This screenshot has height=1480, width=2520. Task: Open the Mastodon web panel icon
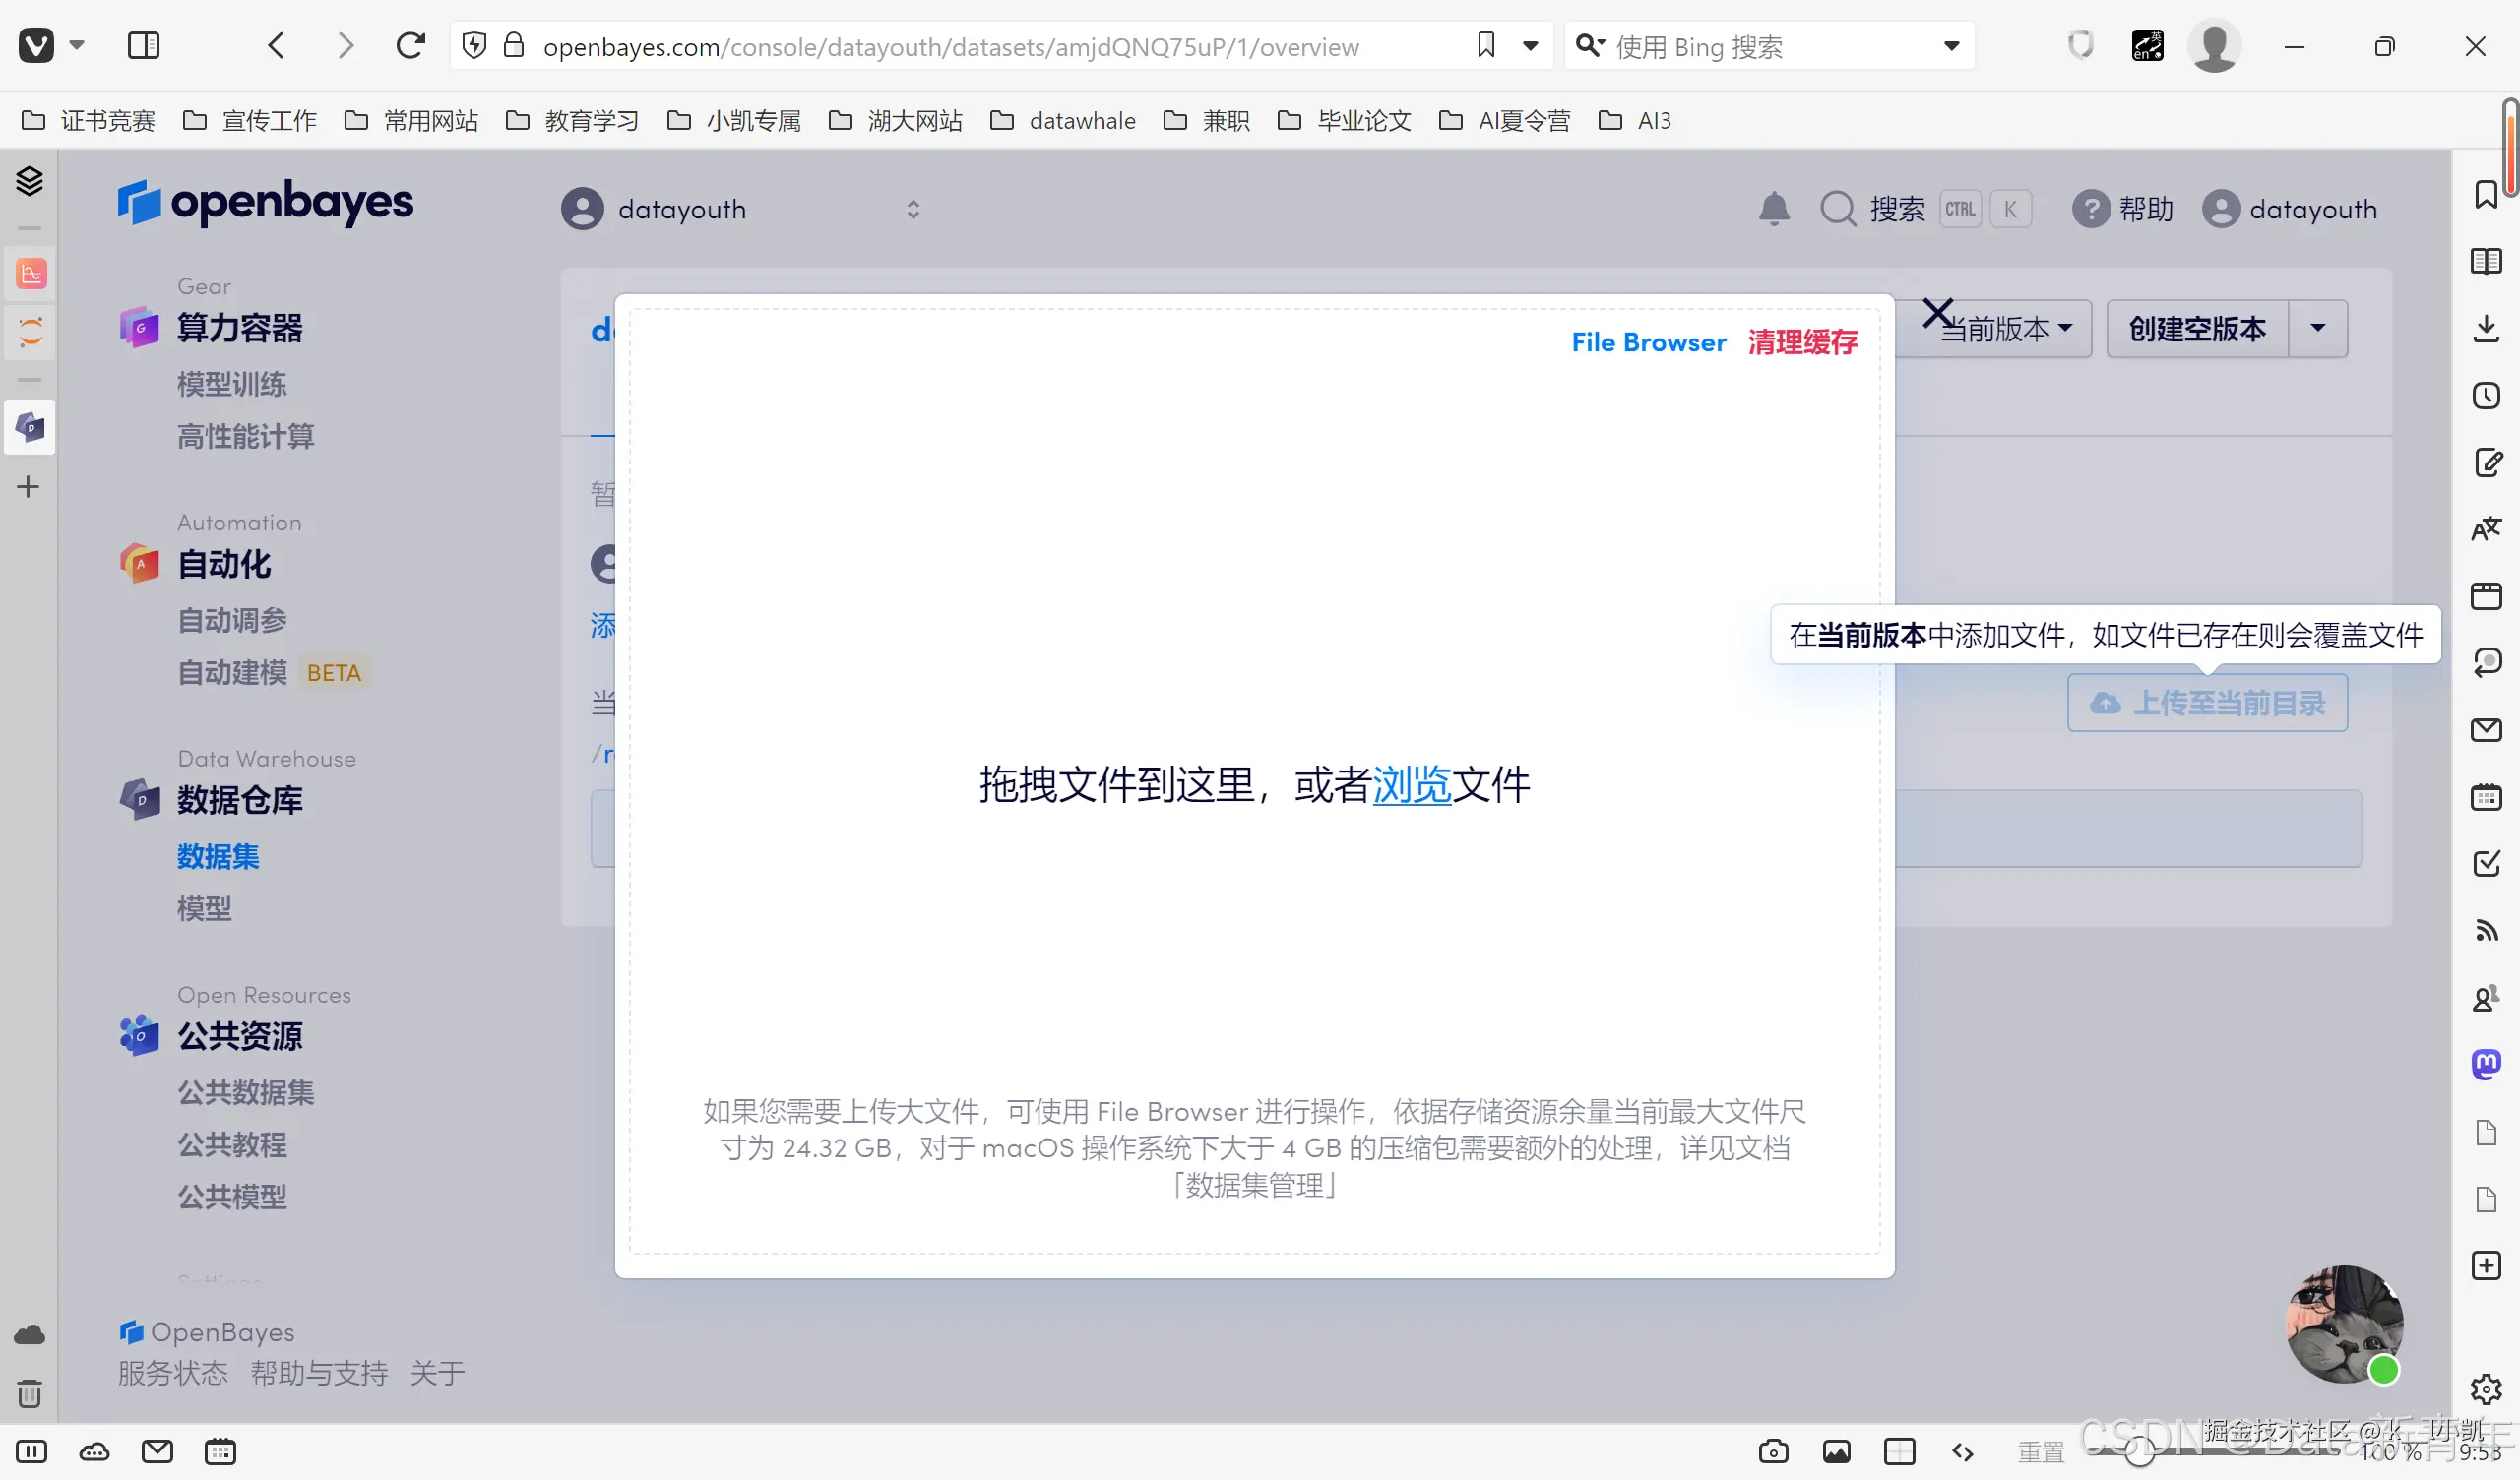coord(2486,1064)
